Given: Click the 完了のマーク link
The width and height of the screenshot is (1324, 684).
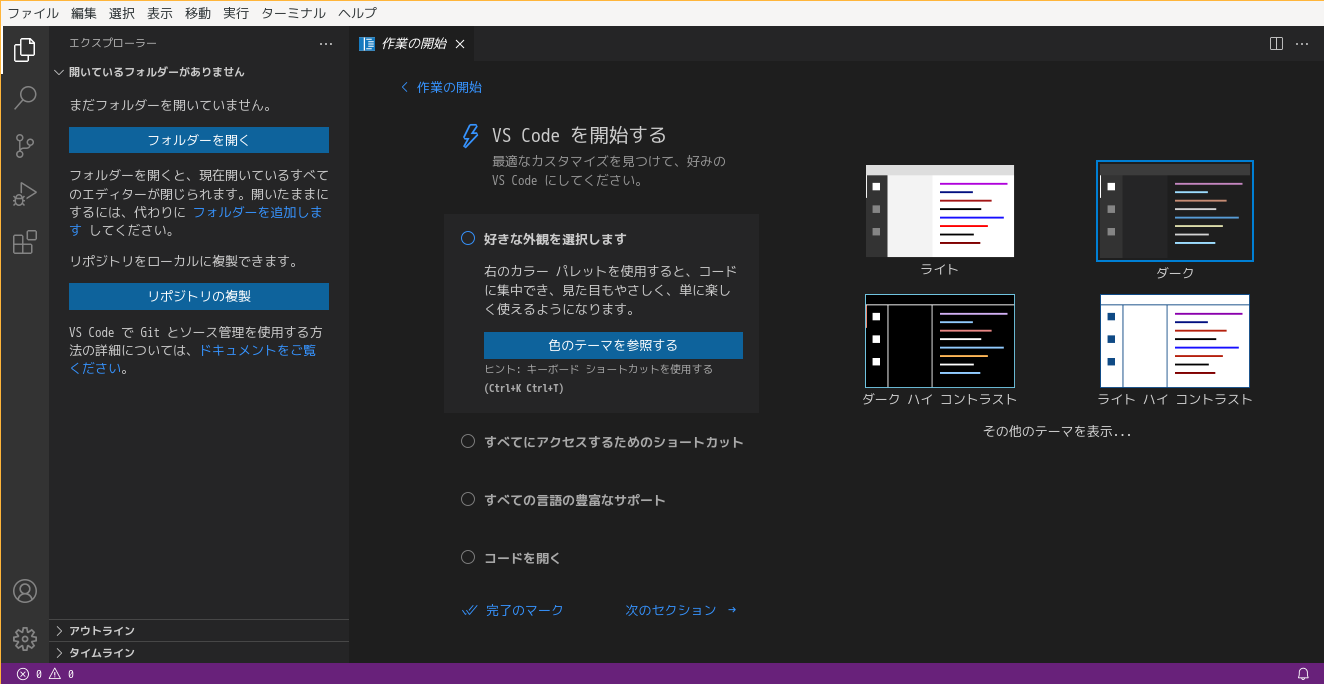Looking at the screenshot, I should click(525, 610).
